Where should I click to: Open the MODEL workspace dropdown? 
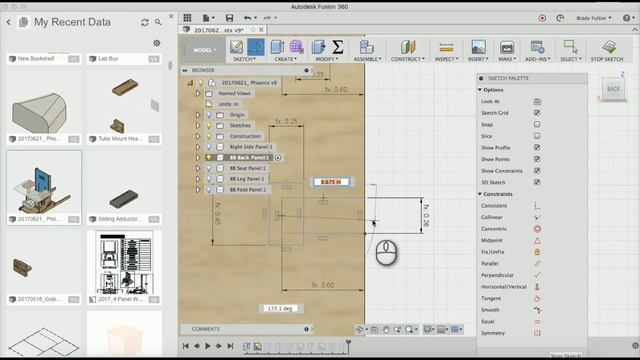[204, 50]
